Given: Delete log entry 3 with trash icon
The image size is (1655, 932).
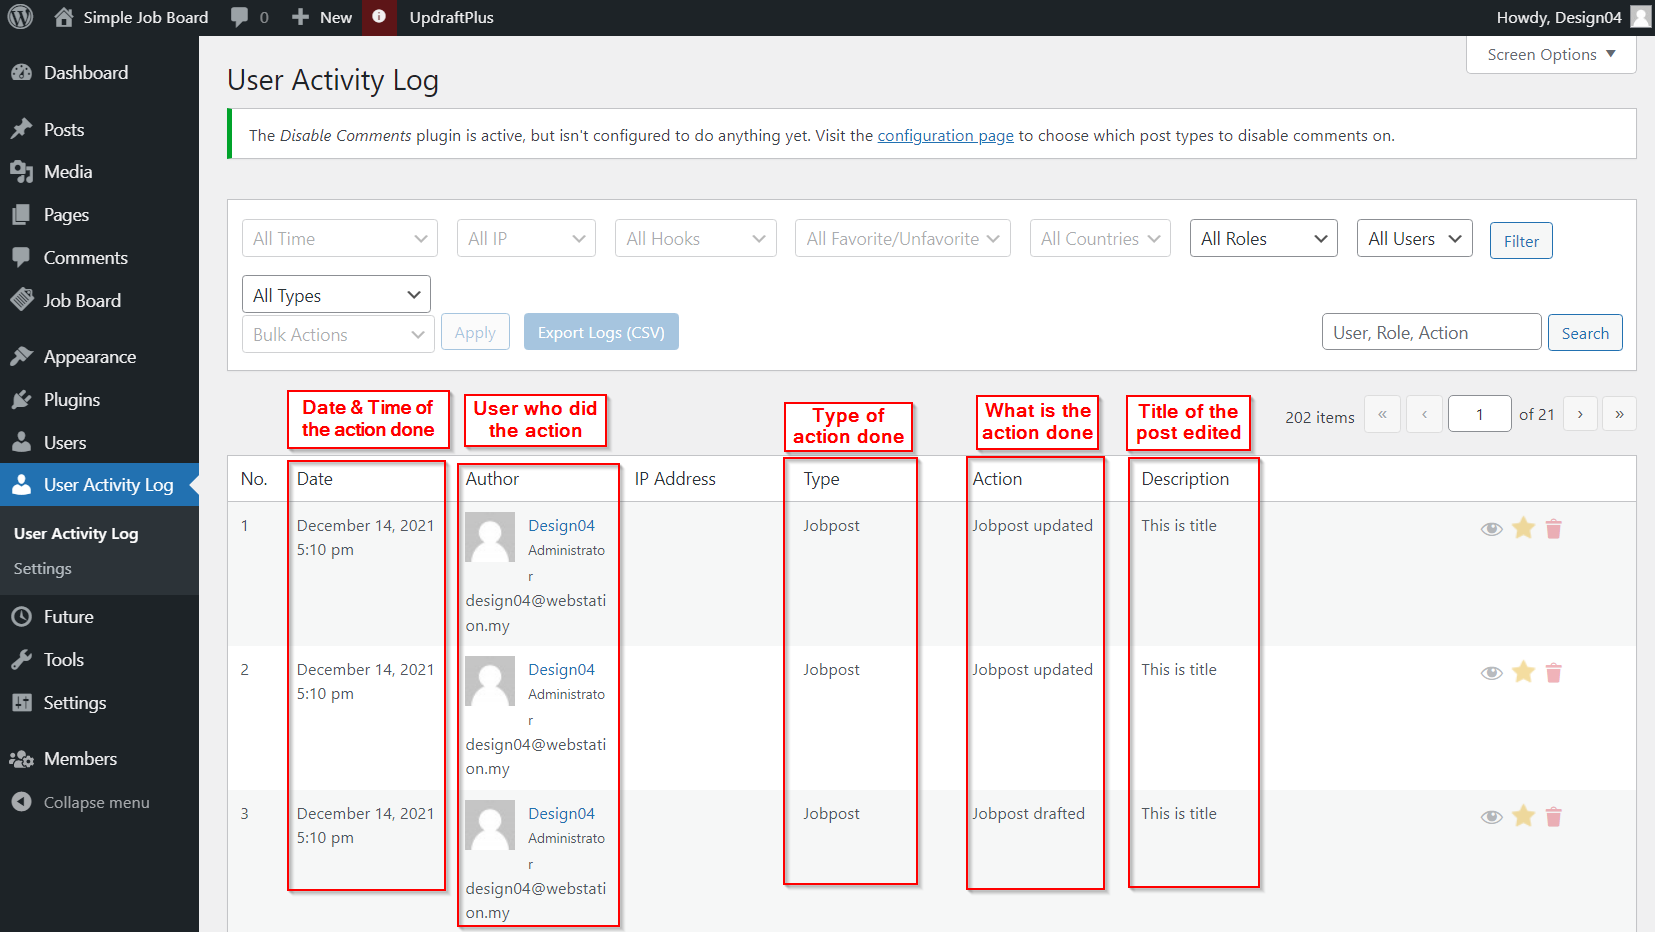Looking at the screenshot, I should coord(1554,817).
